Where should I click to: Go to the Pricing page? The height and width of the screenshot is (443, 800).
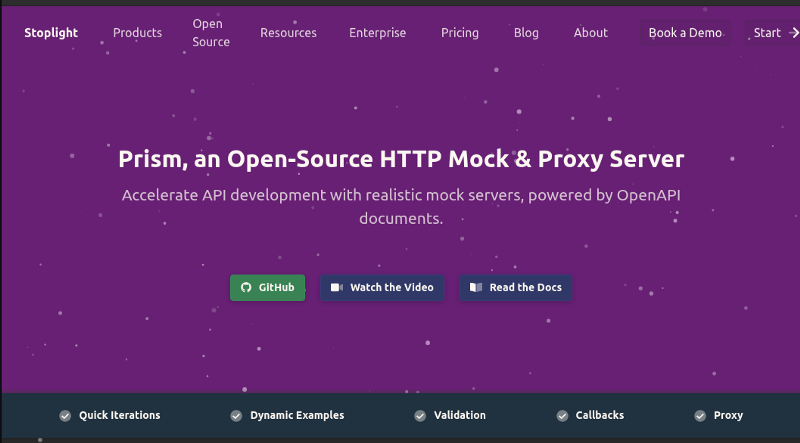coord(459,33)
